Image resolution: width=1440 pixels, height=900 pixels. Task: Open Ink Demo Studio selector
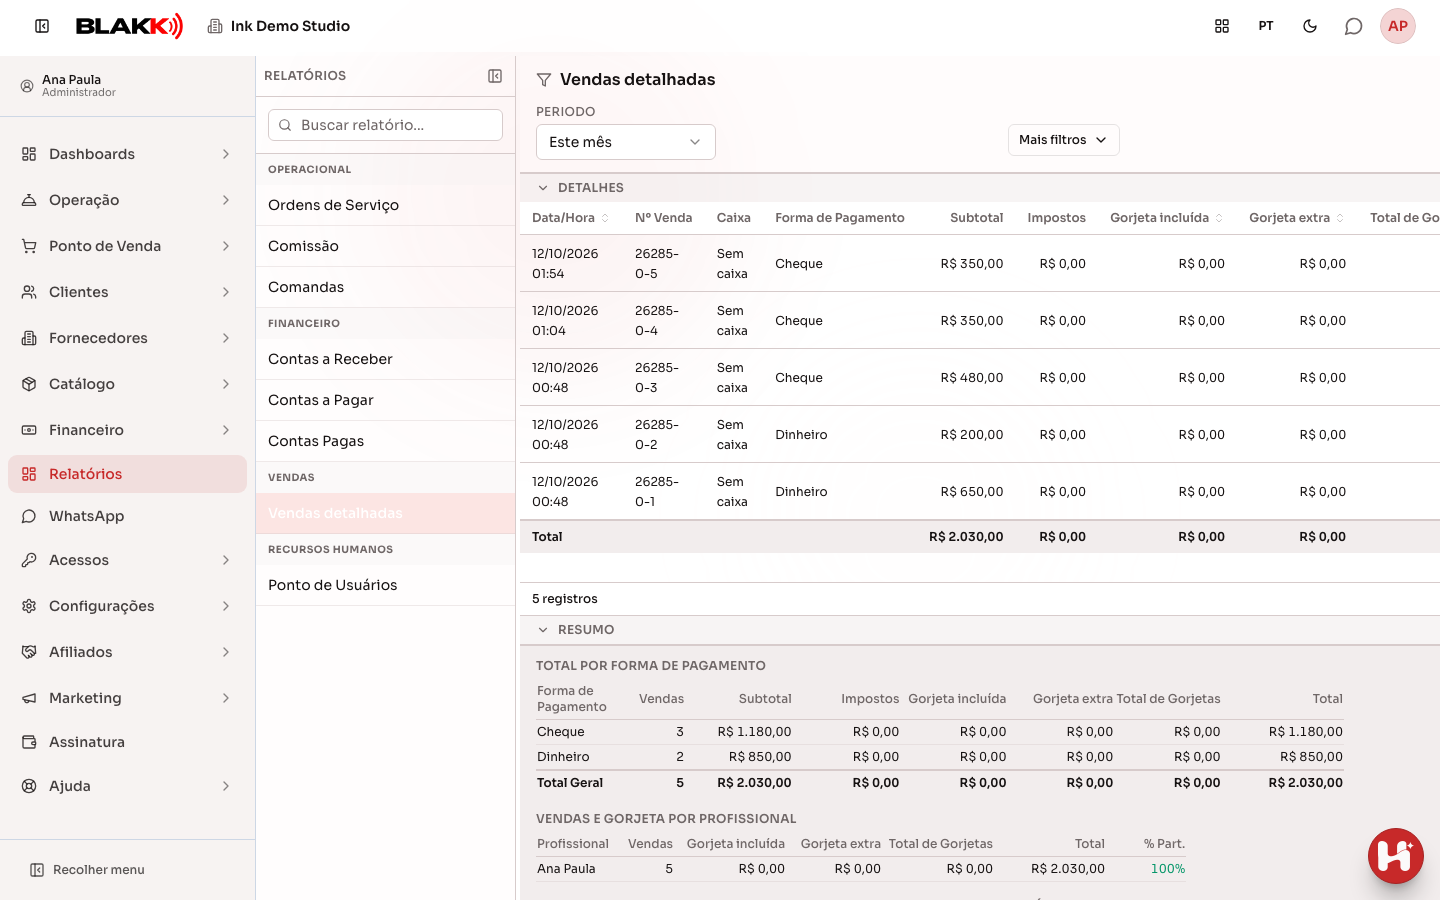pyautogui.click(x=279, y=26)
